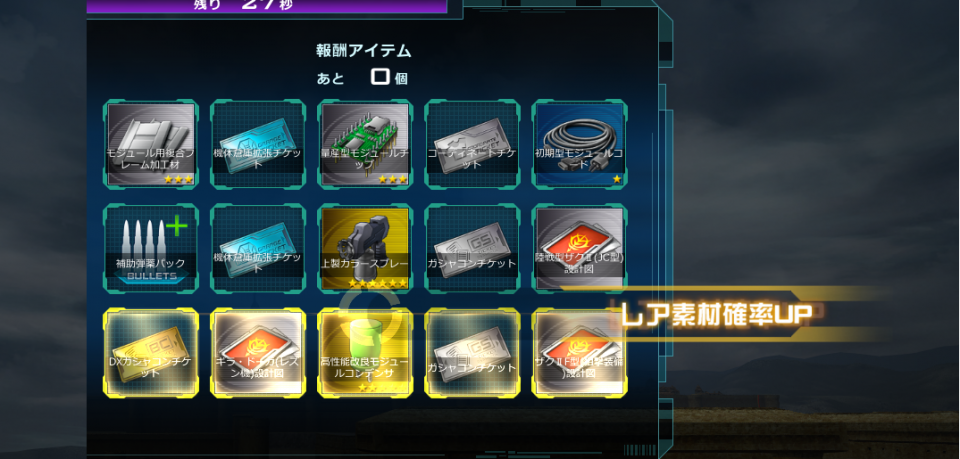Click the あと 0 個 remaining counter
The height and width of the screenshot is (459, 960).
click(x=362, y=78)
